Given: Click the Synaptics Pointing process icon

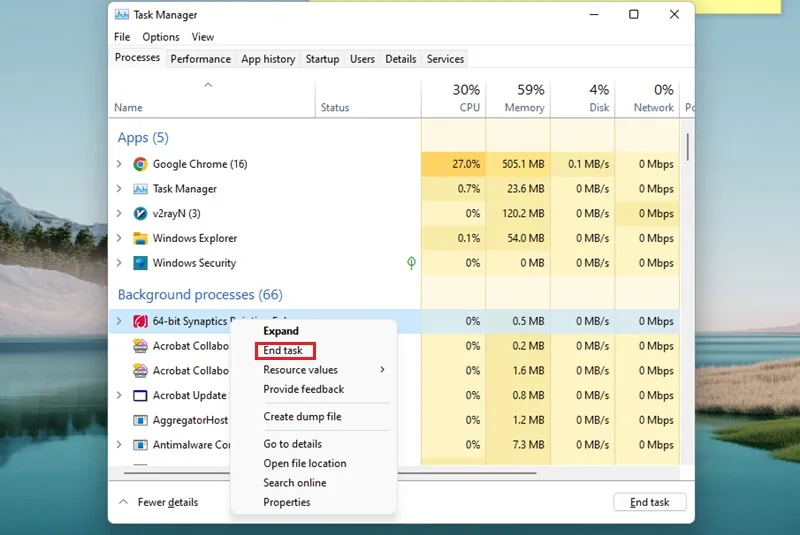Looking at the screenshot, I should 140,321.
